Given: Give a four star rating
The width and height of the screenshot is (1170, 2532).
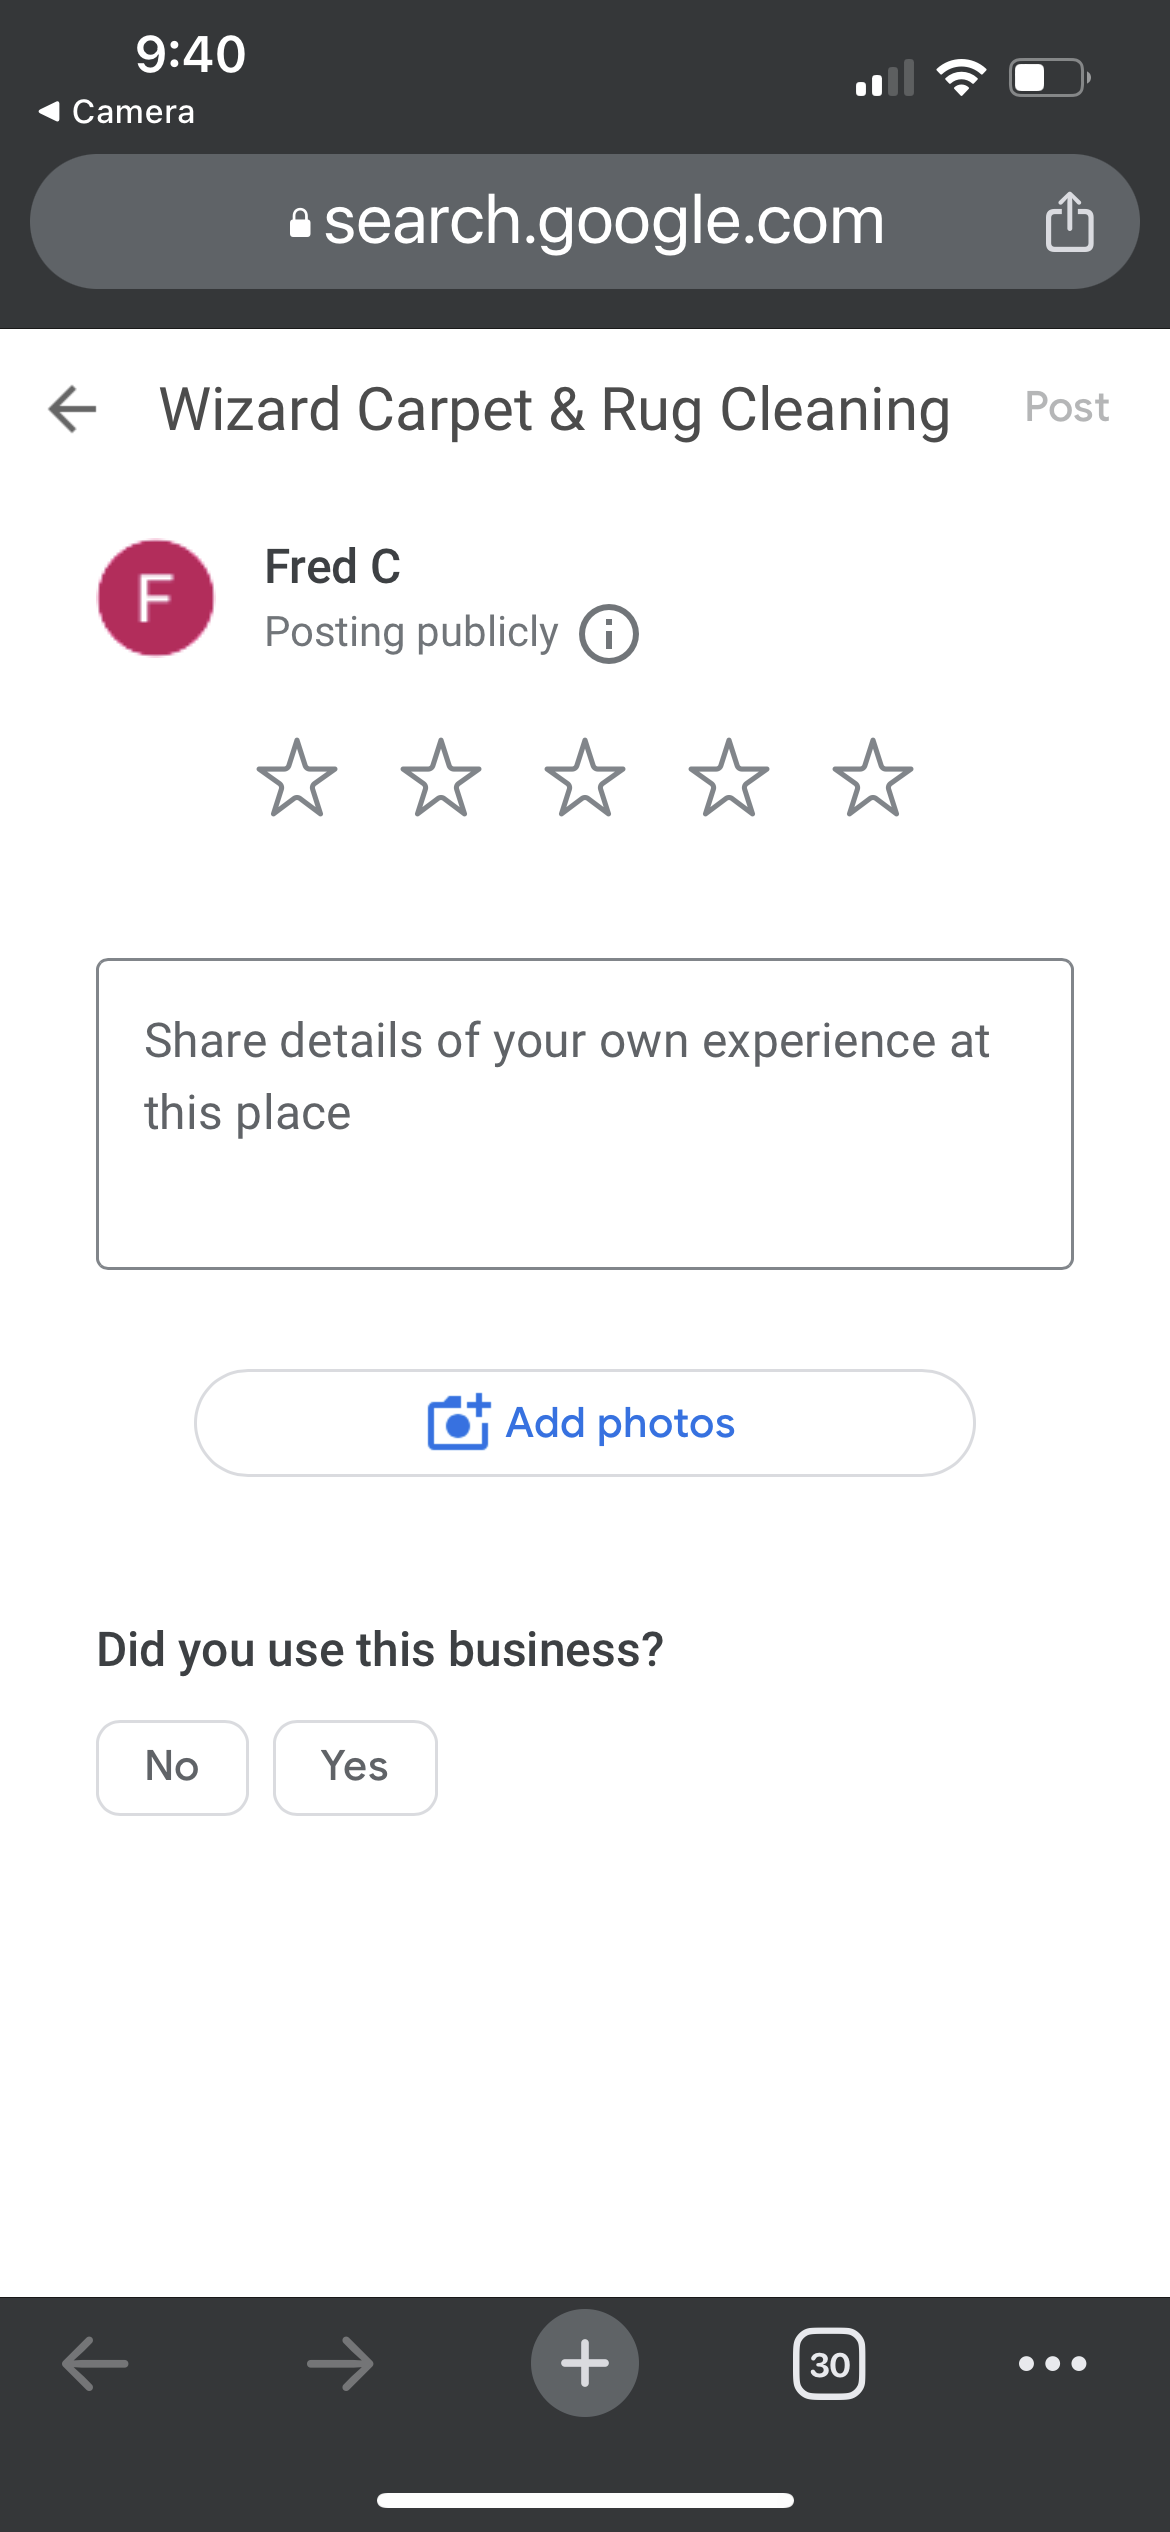Looking at the screenshot, I should pyautogui.click(x=729, y=778).
